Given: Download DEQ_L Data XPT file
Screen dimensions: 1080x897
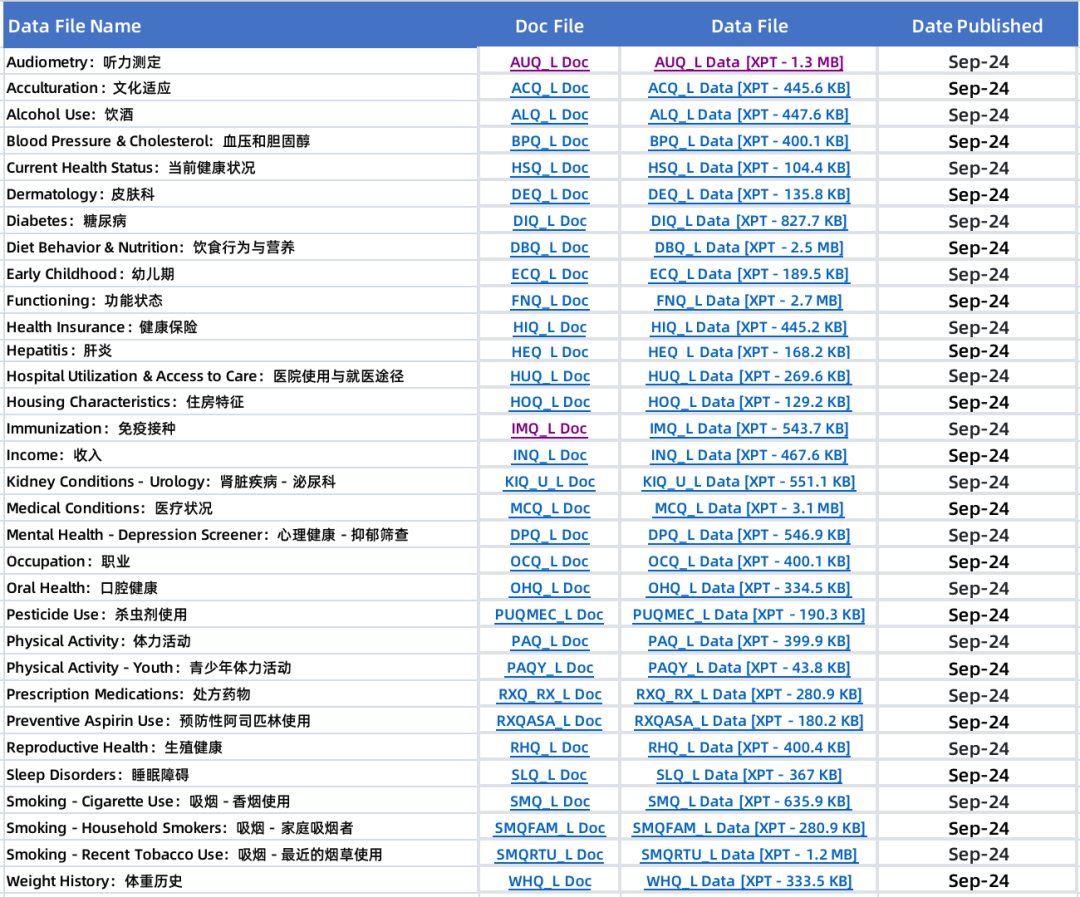Looking at the screenshot, I should pyautogui.click(x=749, y=195).
